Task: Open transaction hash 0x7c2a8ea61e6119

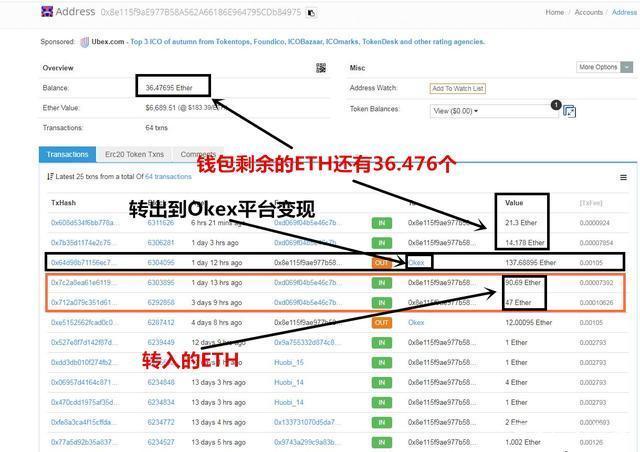Action: tap(83, 283)
